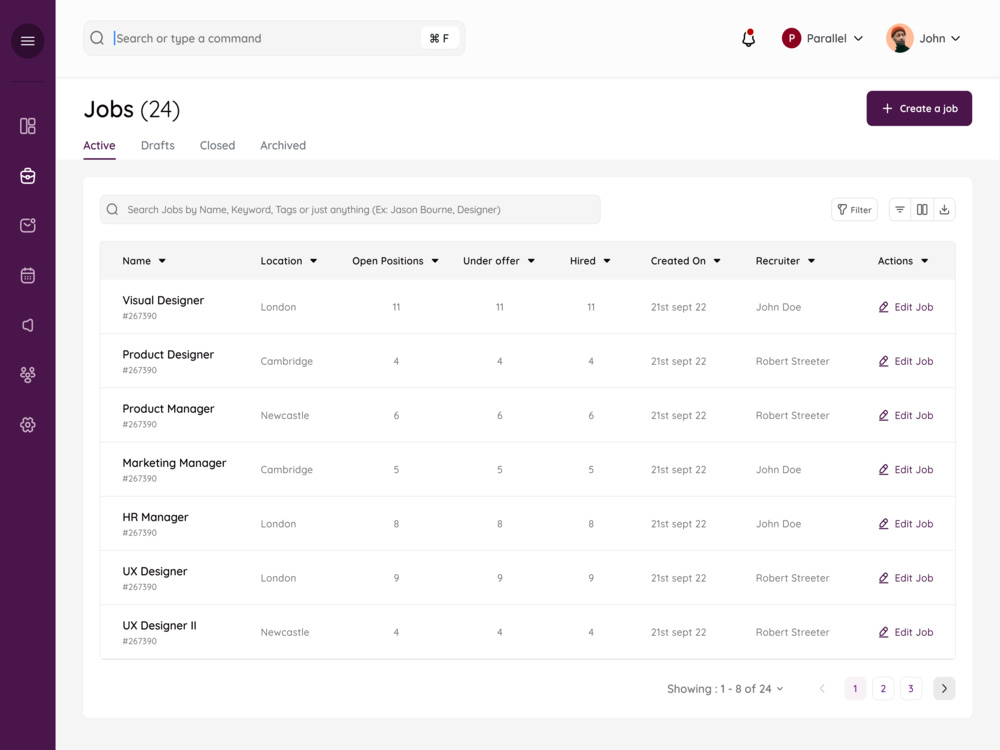This screenshot has height=750, width=1000.
Task: Open Hired column dropdown arrow
Action: 607,261
